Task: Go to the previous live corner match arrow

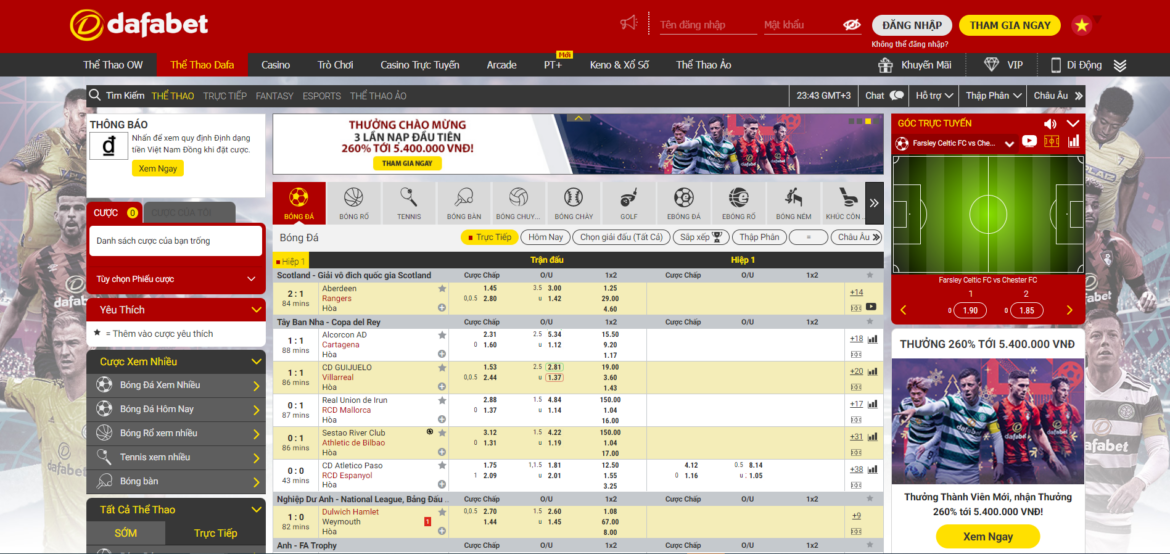Action: point(903,311)
